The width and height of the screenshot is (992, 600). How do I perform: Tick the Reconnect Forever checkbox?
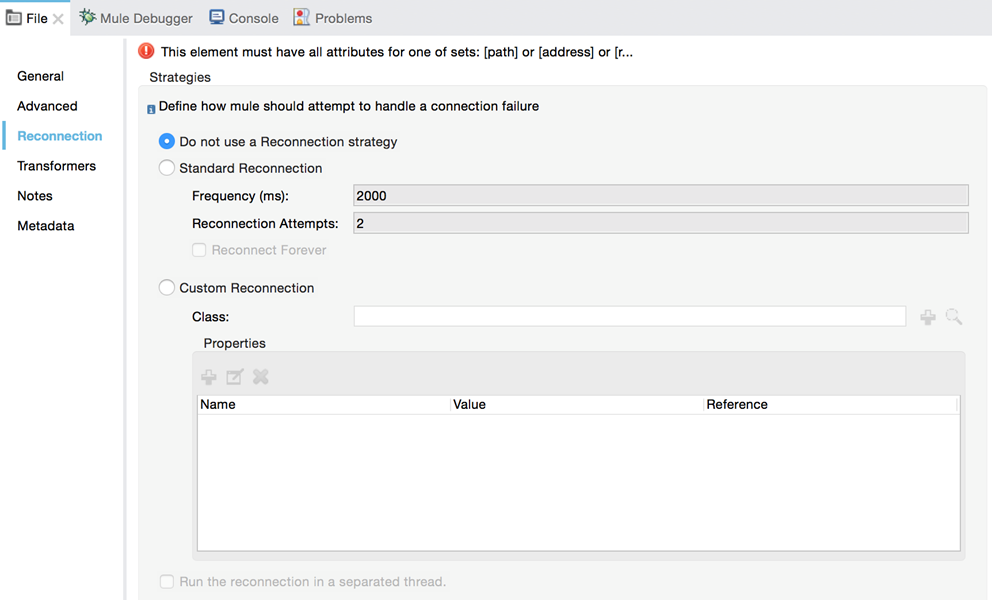pyautogui.click(x=199, y=250)
